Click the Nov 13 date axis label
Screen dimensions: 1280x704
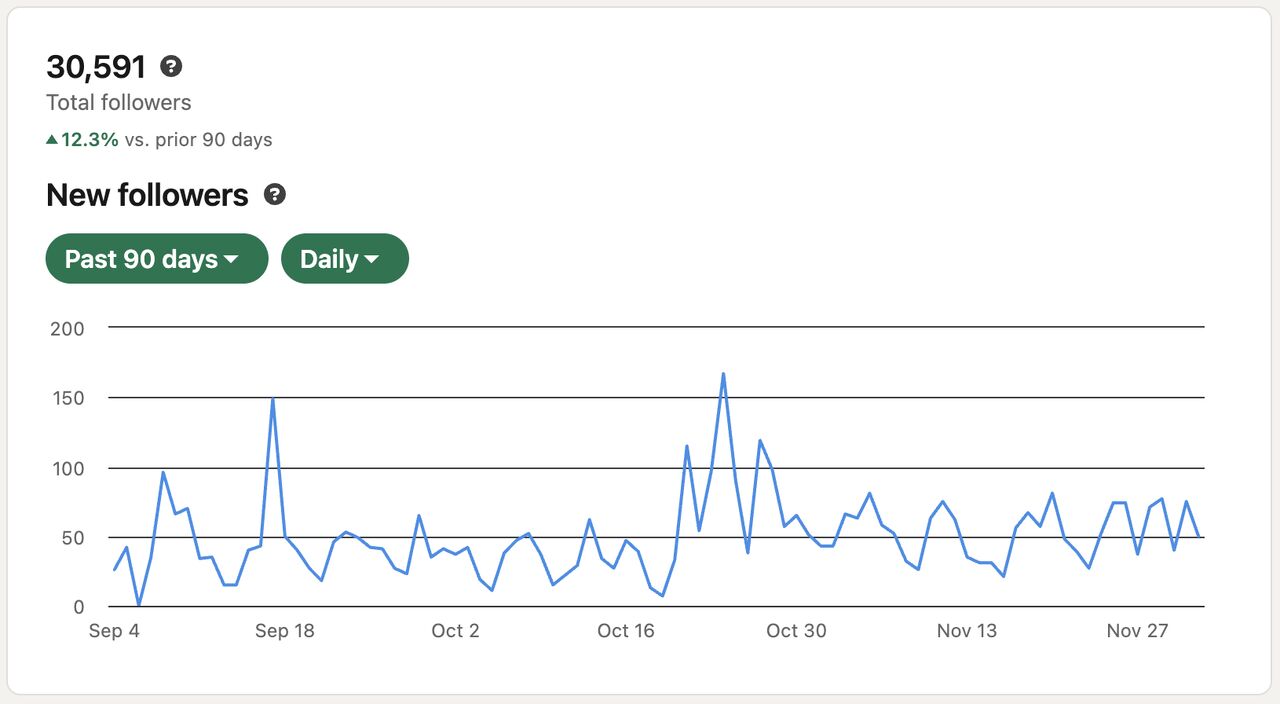[966, 631]
